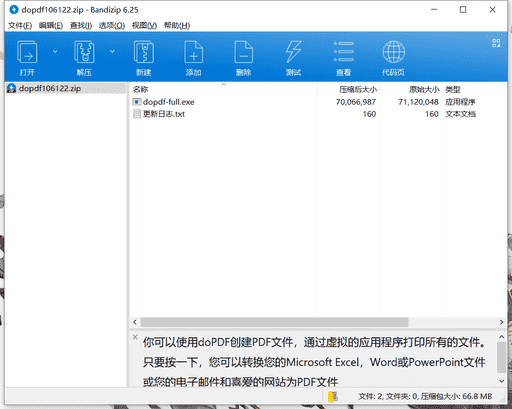Viewport: 512px width, 409px height.
Task: Click the dopdf-full.exe application icon
Action: (137, 102)
